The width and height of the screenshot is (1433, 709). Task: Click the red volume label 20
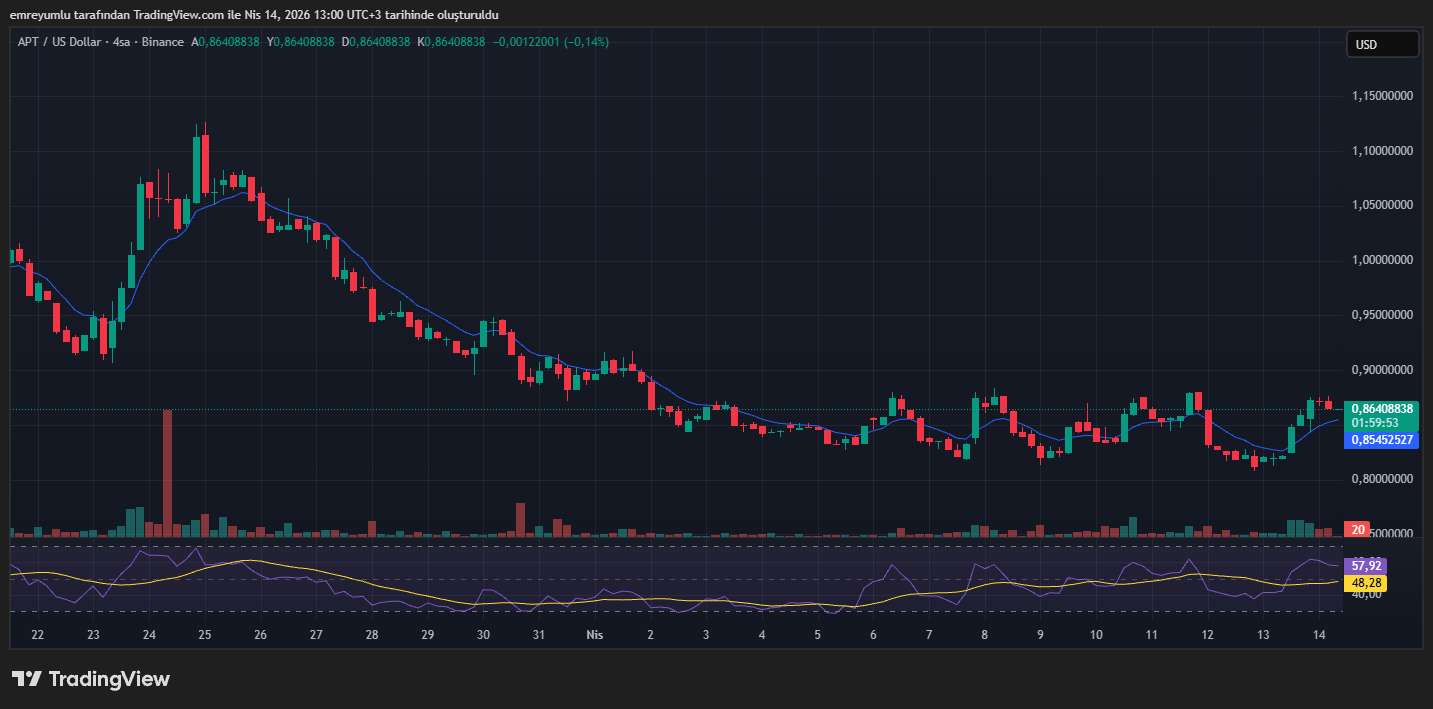click(x=1357, y=529)
